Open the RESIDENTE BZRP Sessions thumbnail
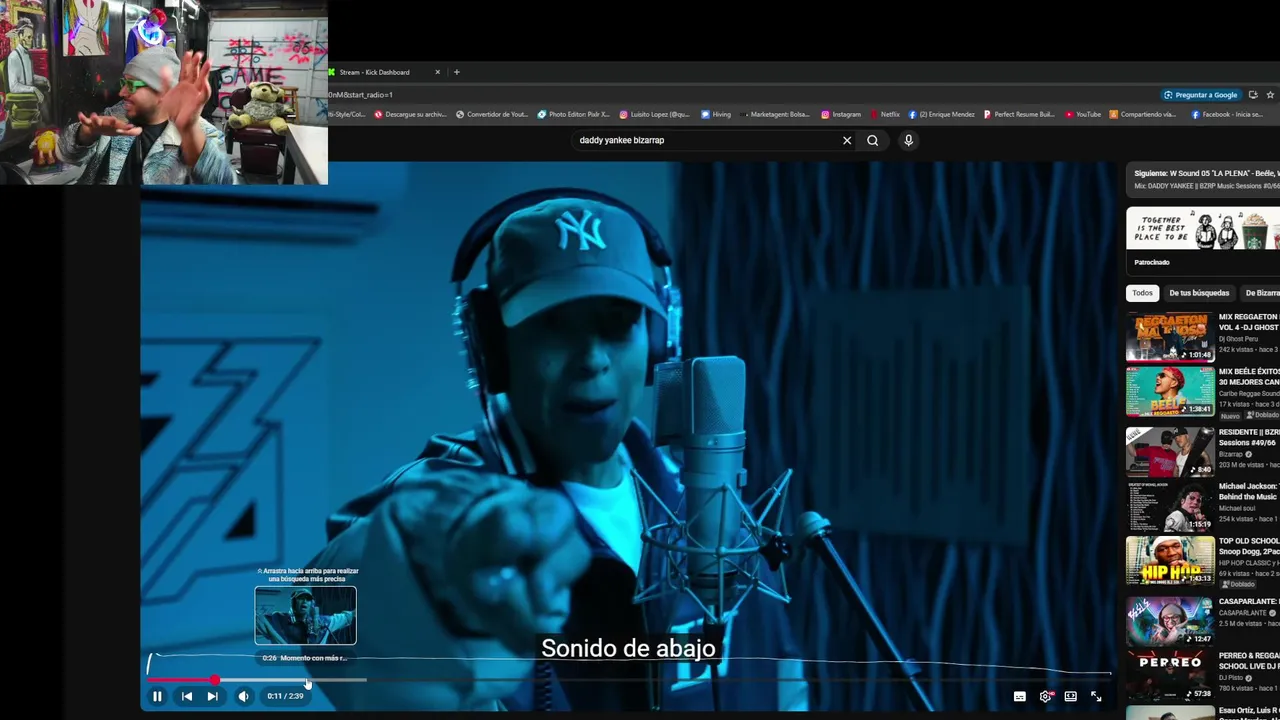This screenshot has width=1280, height=720. [1170, 451]
